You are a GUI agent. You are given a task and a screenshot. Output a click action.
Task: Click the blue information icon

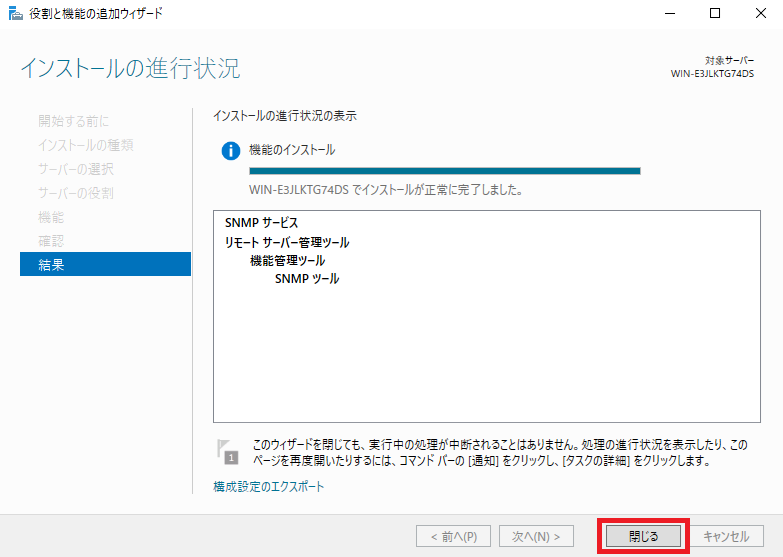pos(231,150)
